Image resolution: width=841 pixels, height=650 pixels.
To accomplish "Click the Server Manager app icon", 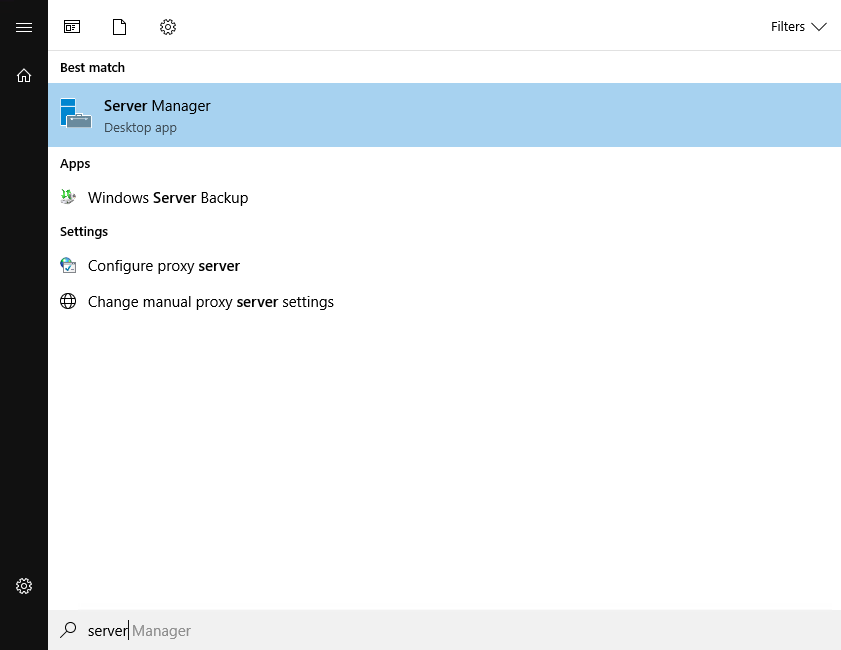I will tap(76, 113).
